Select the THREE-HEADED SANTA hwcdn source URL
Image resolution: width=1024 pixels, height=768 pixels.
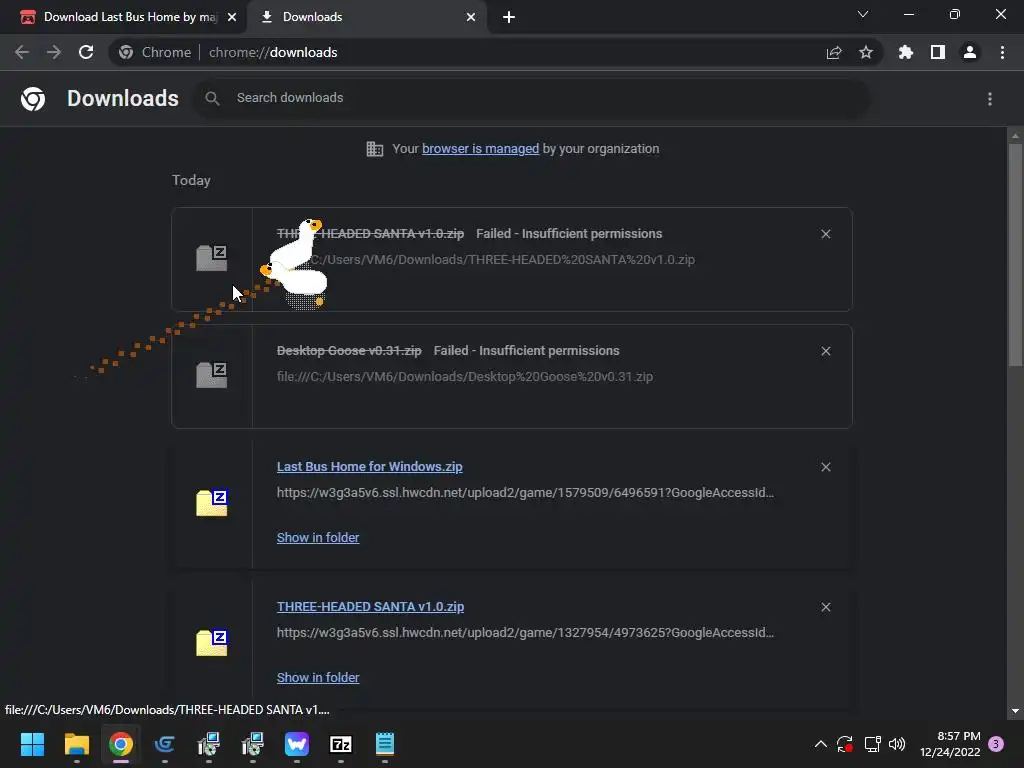tap(525, 633)
